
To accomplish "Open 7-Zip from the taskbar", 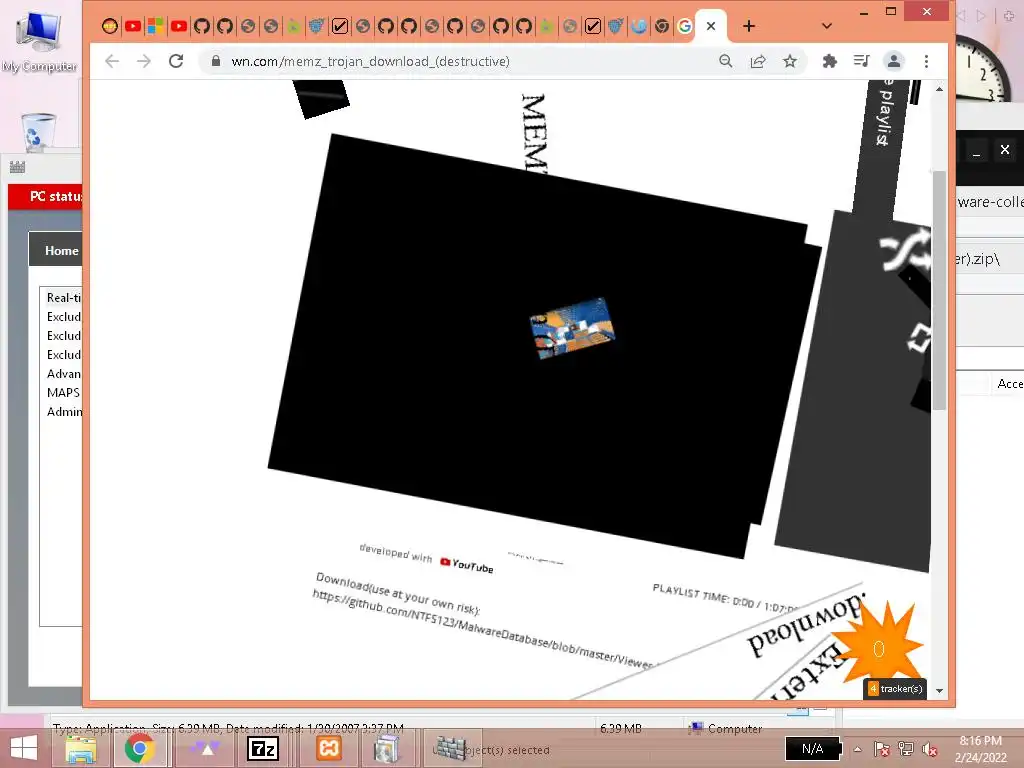I will 263,748.
